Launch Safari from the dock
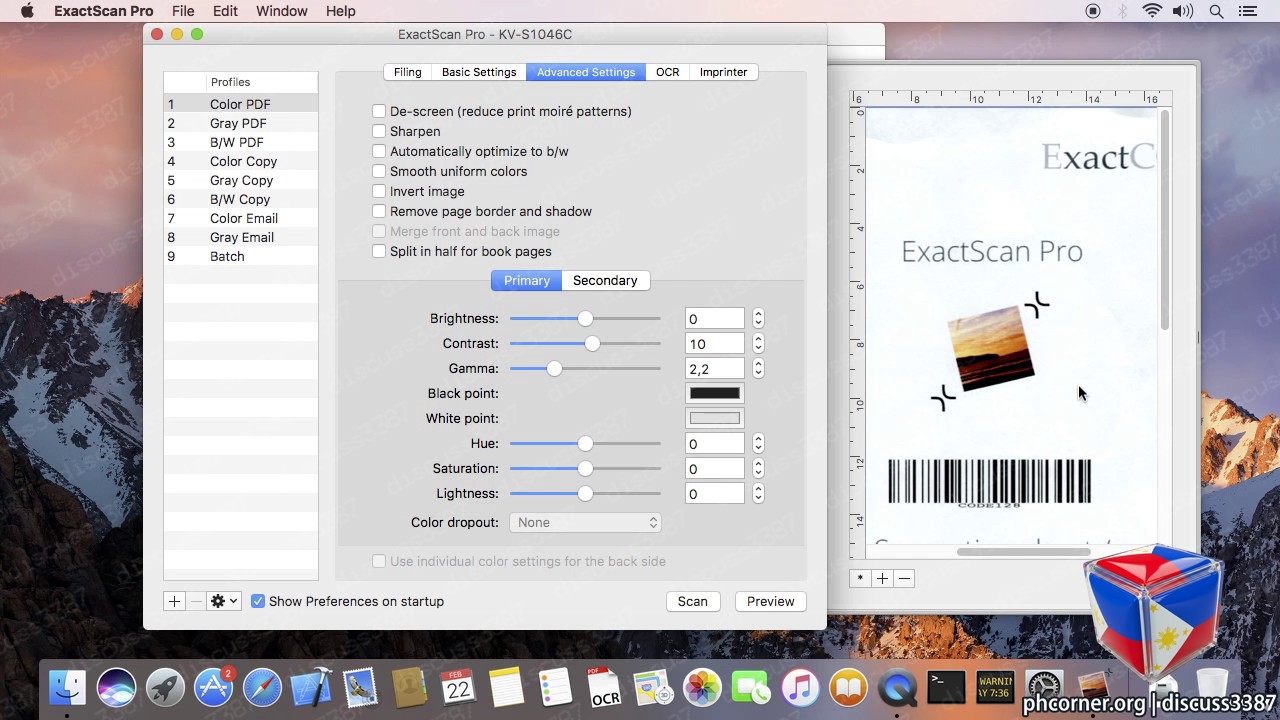This screenshot has width=1280, height=720. click(x=263, y=688)
